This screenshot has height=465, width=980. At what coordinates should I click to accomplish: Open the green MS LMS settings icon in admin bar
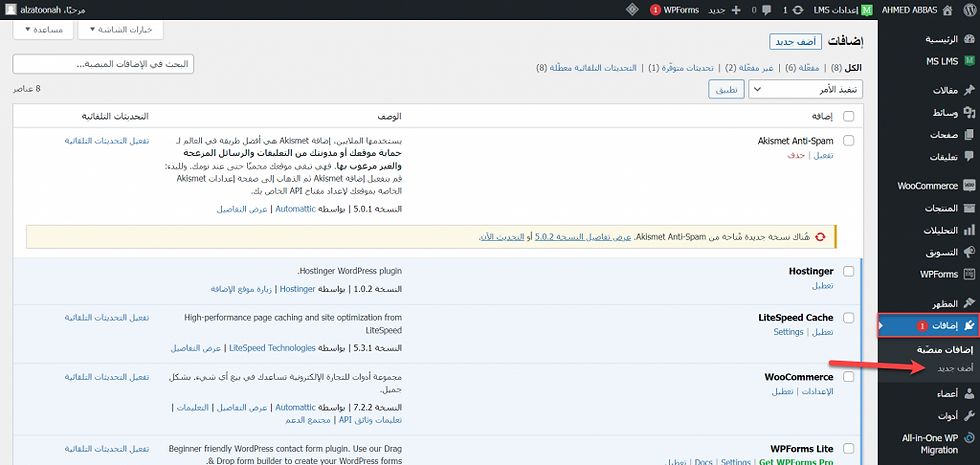pyautogui.click(x=866, y=10)
